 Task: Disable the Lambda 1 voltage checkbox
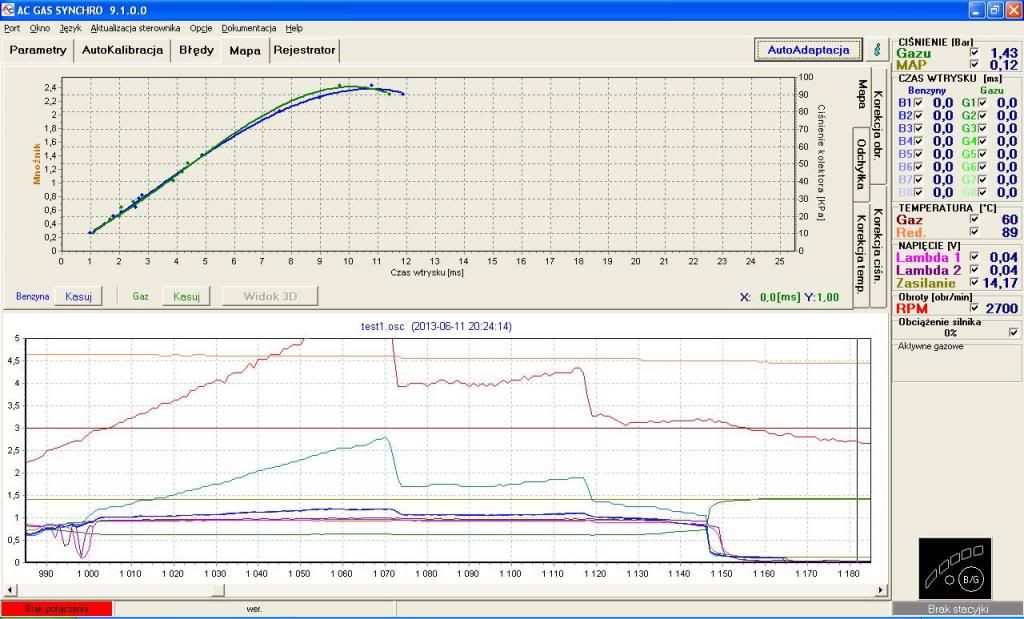[974, 257]
